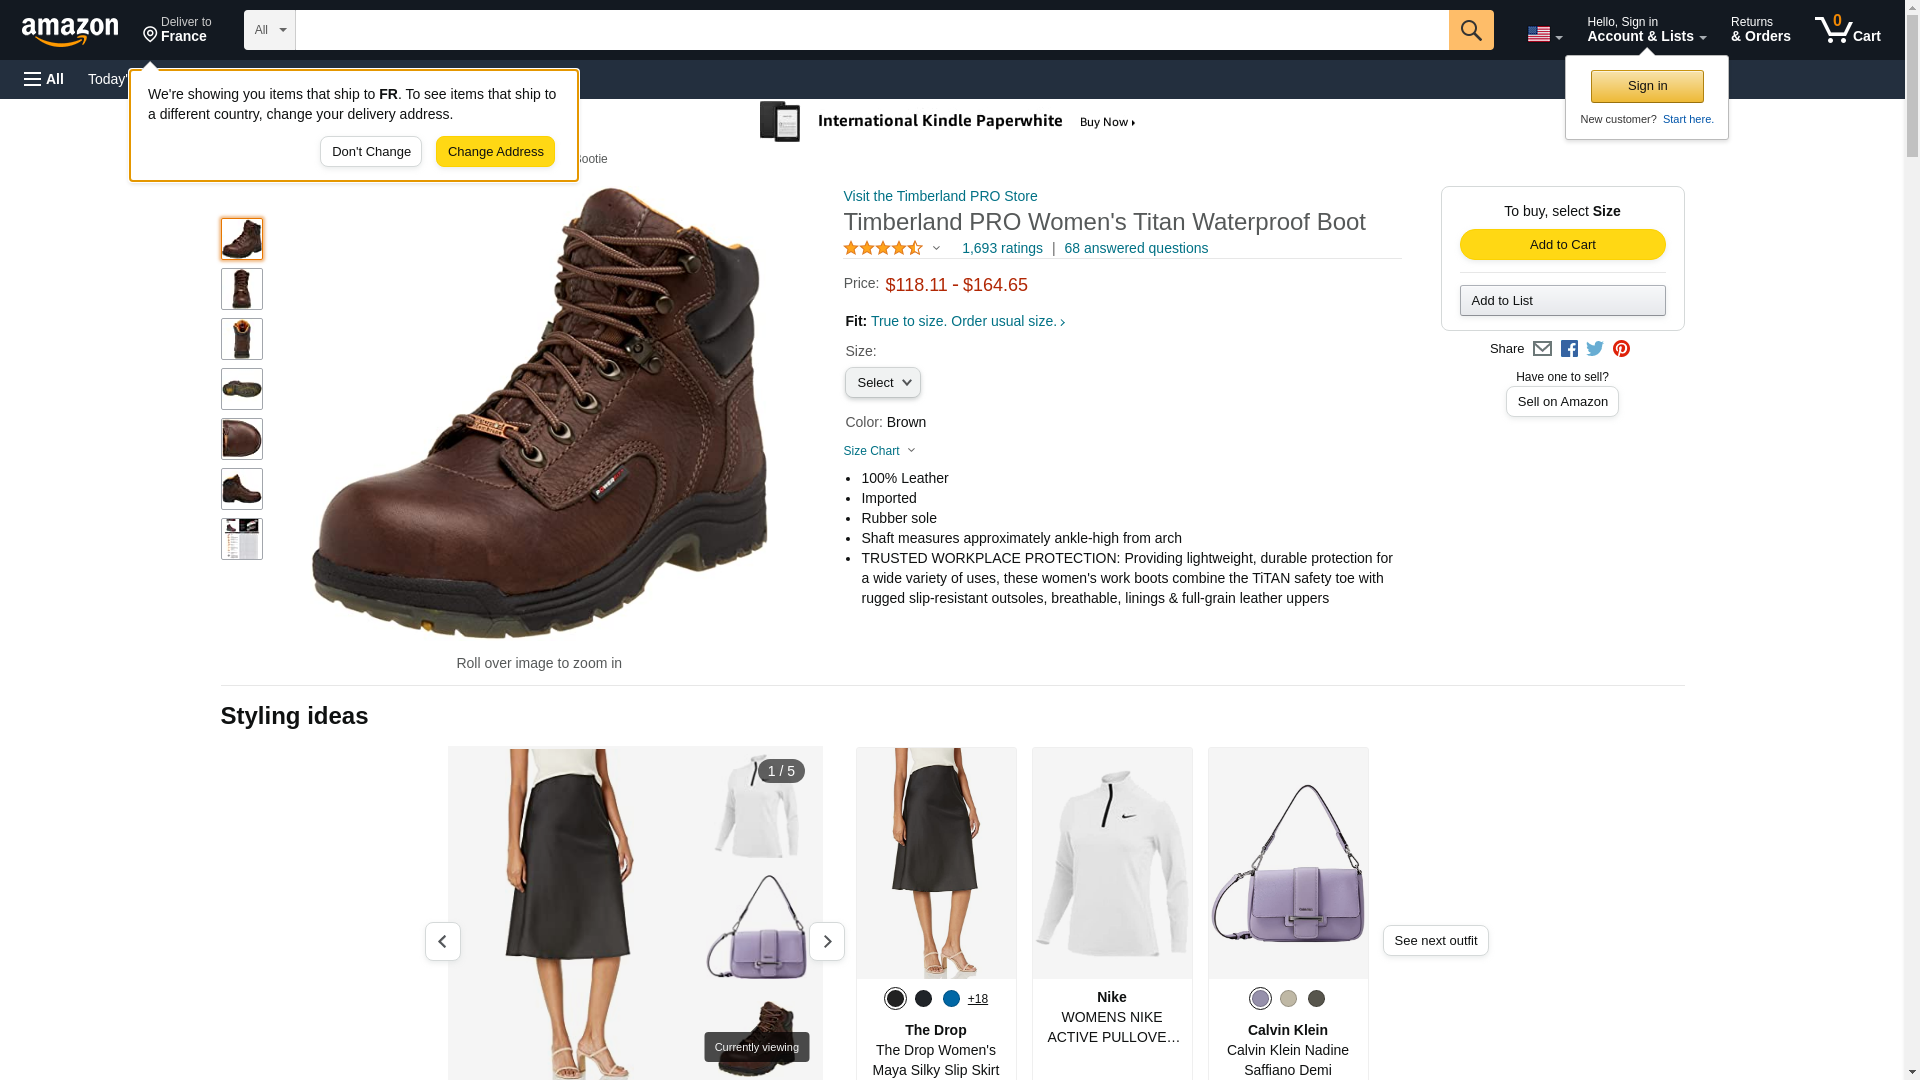Share via Pinterest icon
The height and width of the screenshot is (1080, 1920).
point(1621,349)
